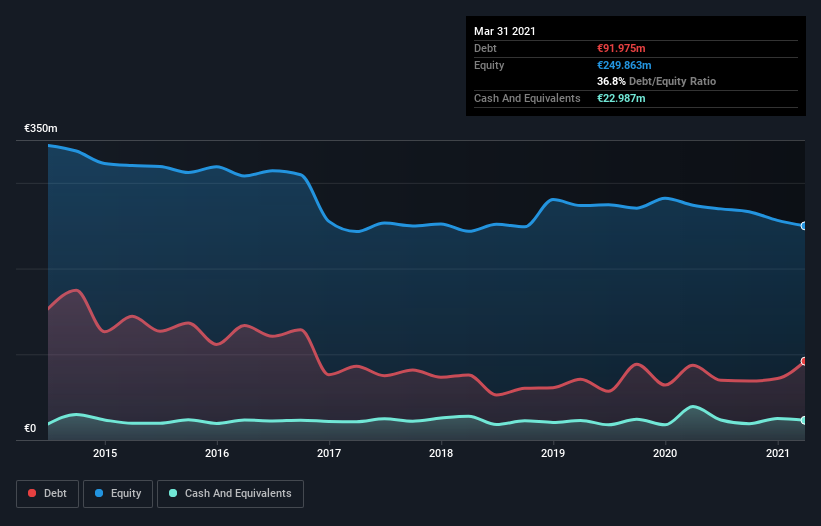The height and width of the screenshot is (526, 821).
Task: Select the 2019 x-axis label
Action: coord(553,453)
